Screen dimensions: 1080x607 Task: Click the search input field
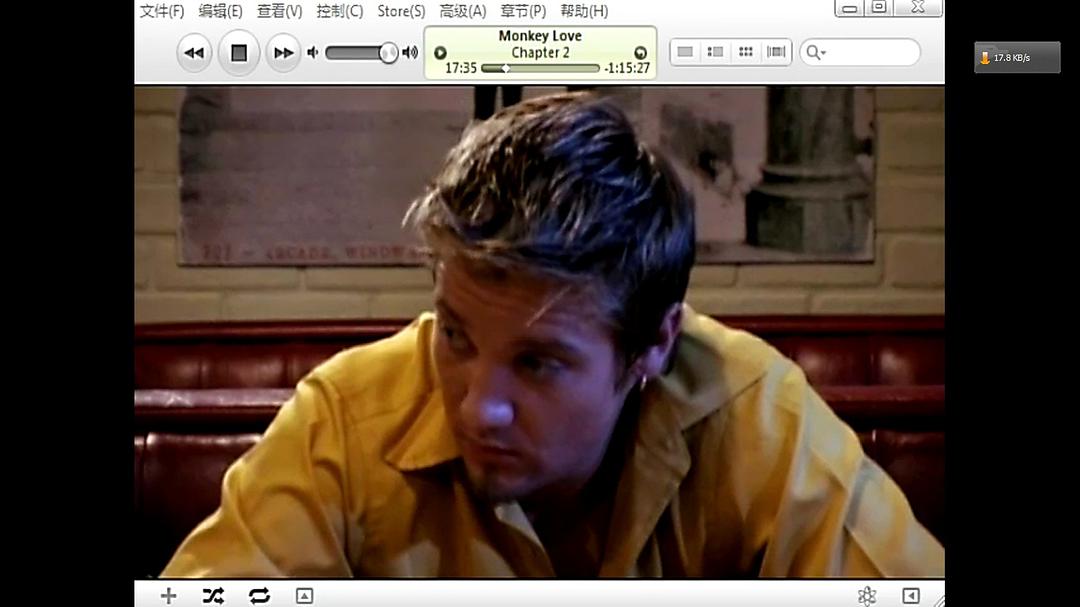click(870, 52)
